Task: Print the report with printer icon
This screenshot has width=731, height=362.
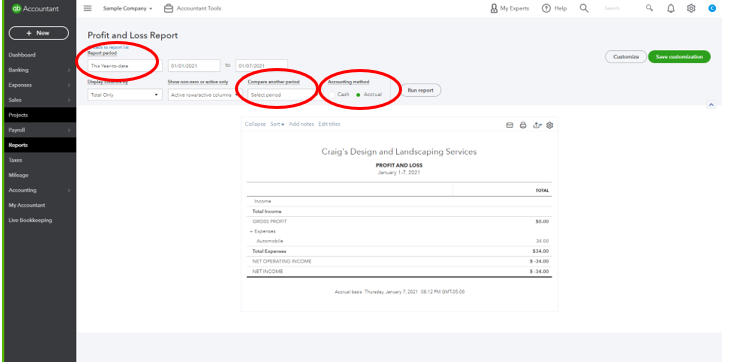Action: pyautogui.click(x=523, y=125)
